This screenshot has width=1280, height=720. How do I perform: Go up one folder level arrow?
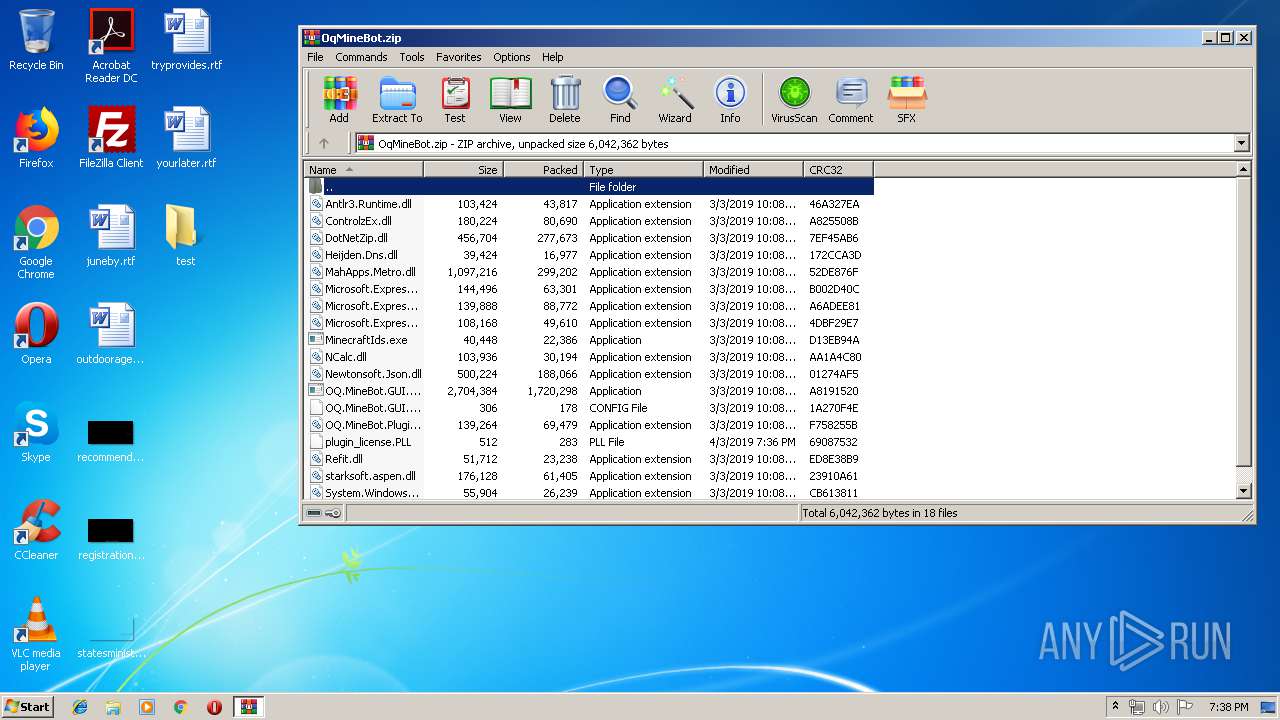[x=323, y=143]
